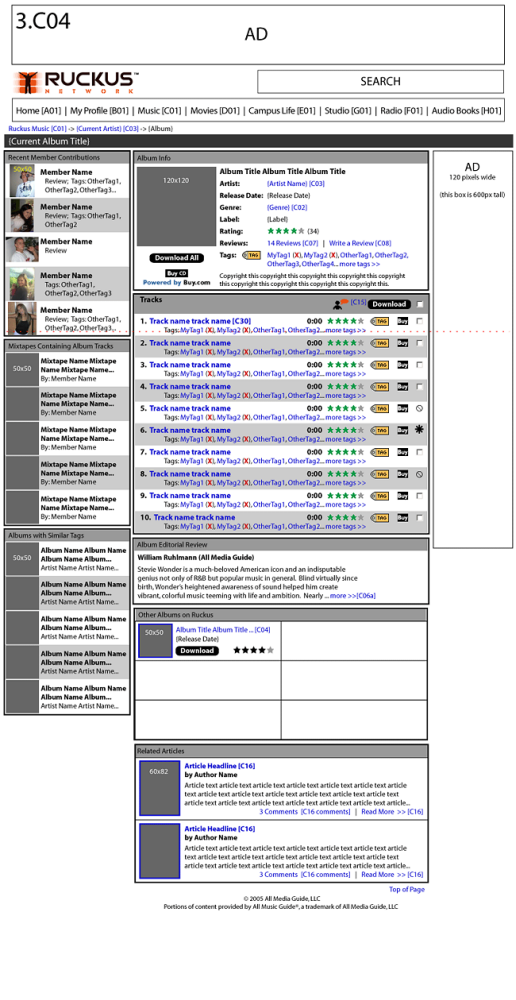This screenshot has width=516, height=1000.
Task: Expand more tags for track 4
Action: click(x=345, y=395)
